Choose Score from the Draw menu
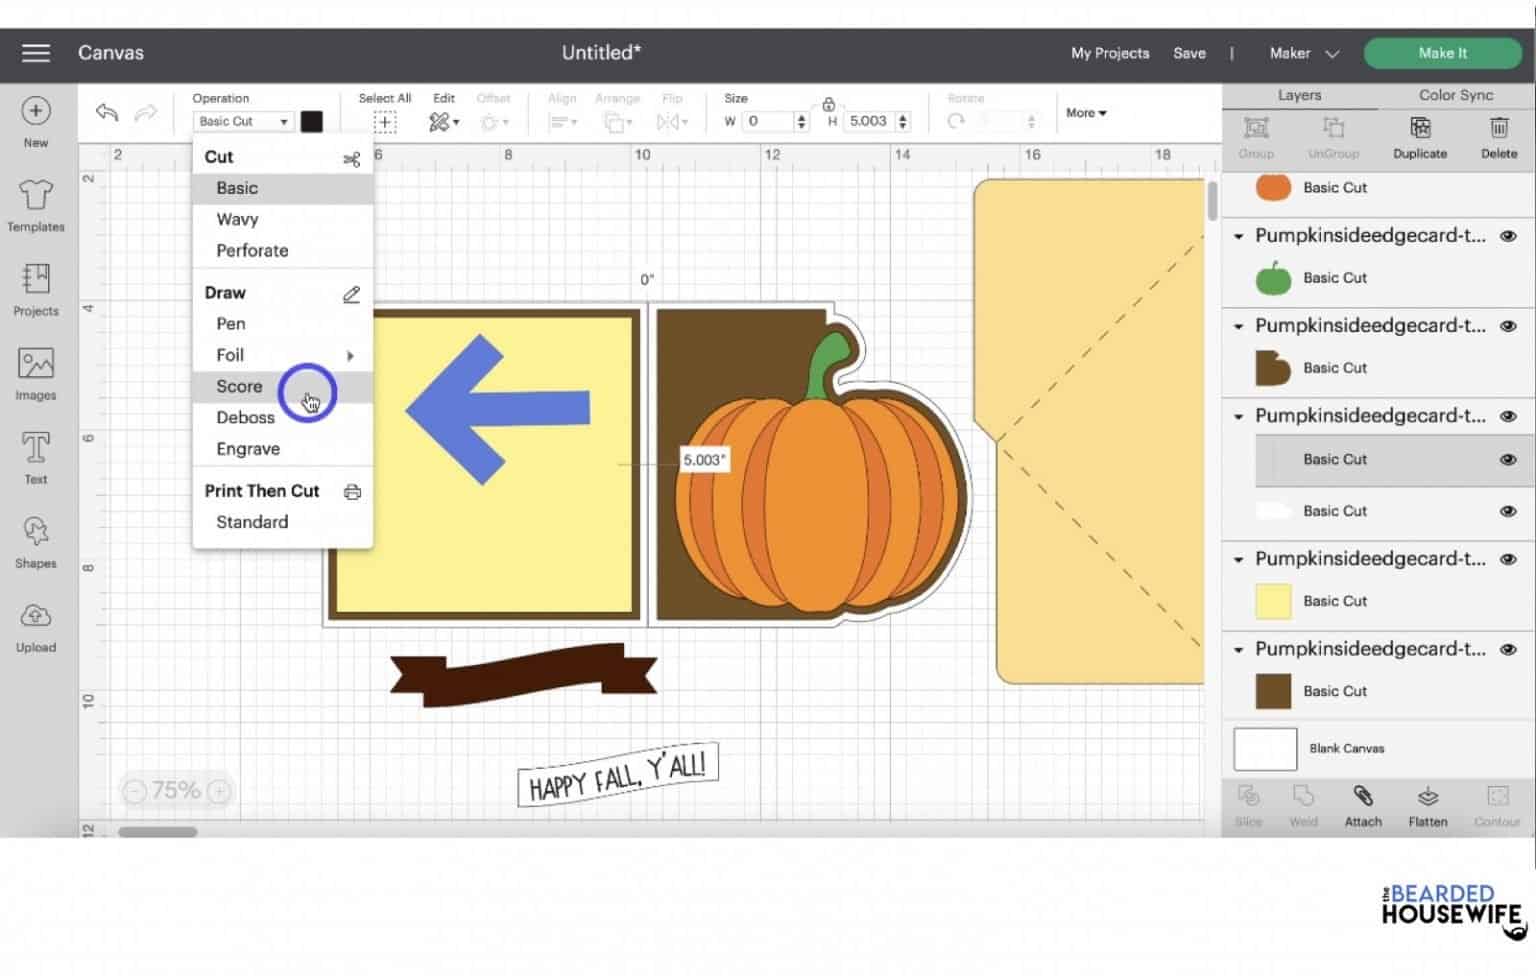Image resolution: width=1536 pixels, height=976 pixels. click(239, 386)
